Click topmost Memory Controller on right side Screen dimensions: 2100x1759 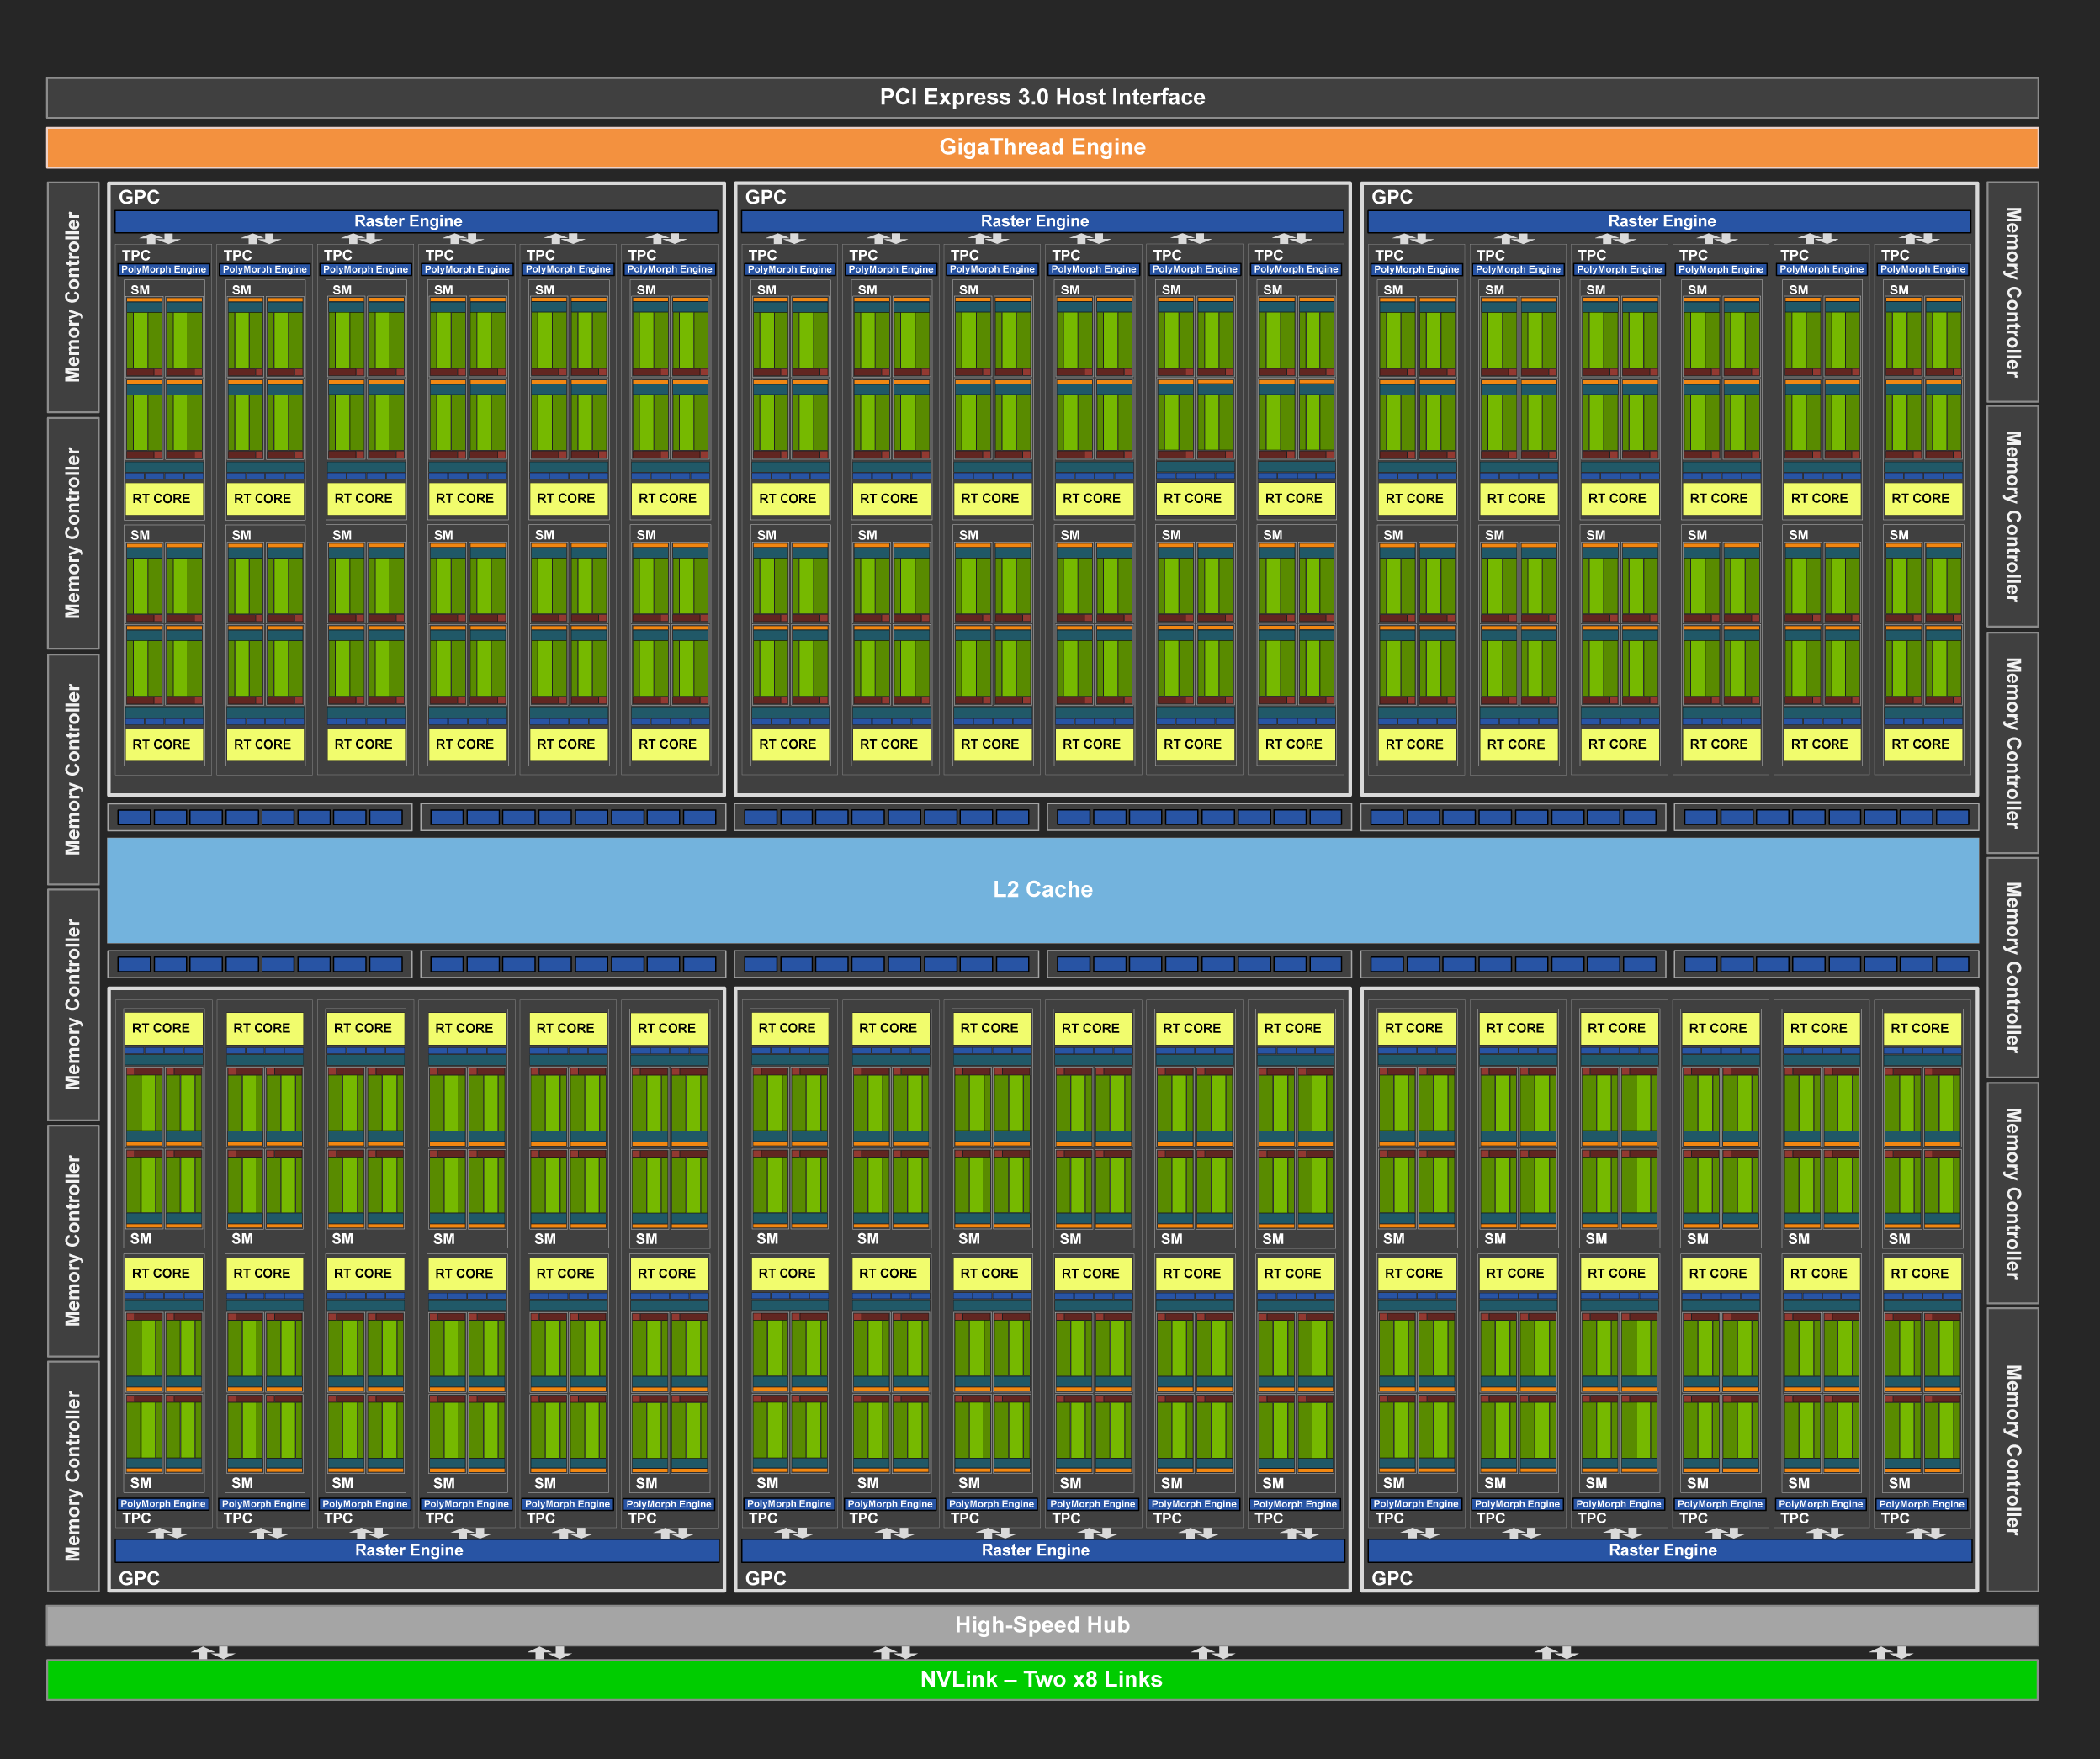click(x=2012, y=292)
